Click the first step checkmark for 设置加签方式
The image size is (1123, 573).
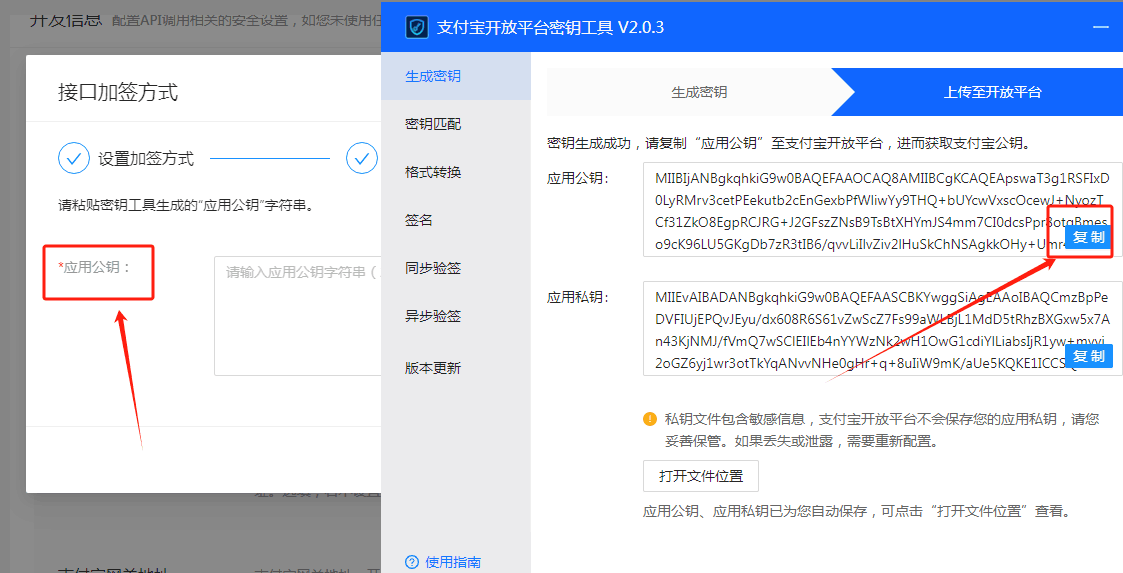point(74,158)
